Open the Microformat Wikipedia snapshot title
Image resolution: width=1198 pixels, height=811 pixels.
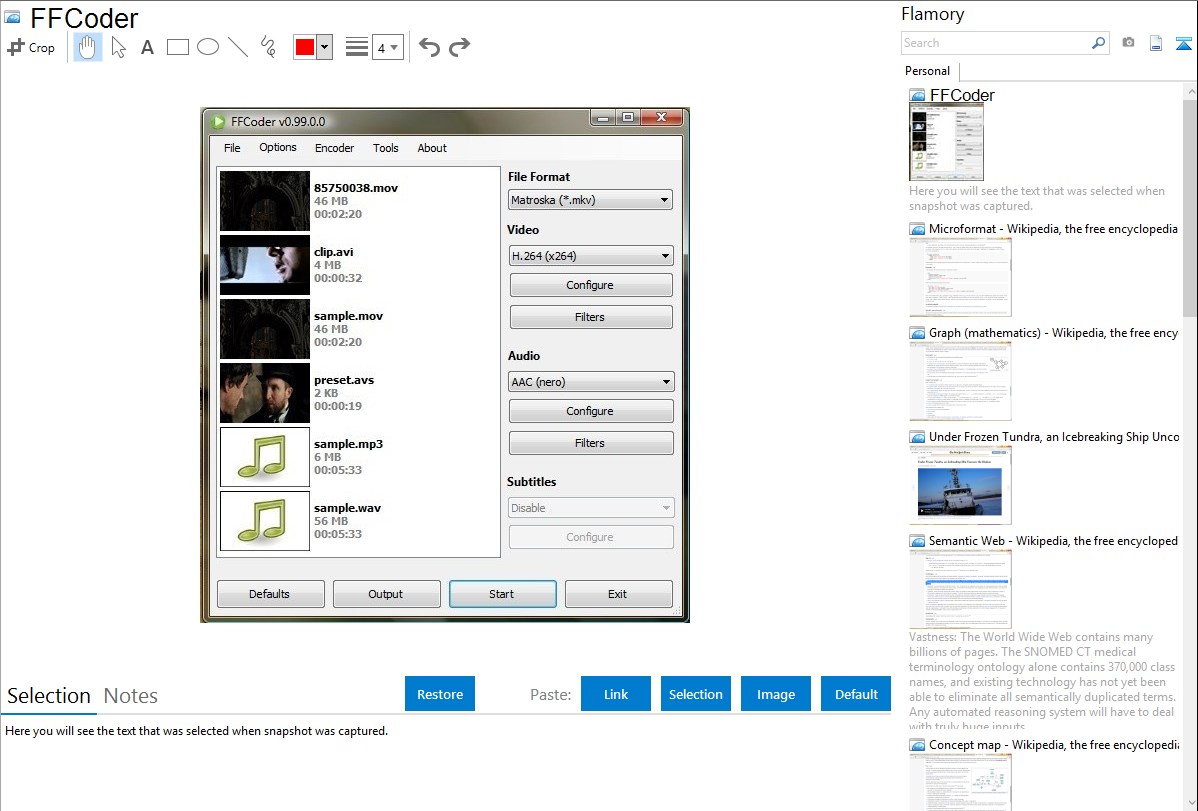click(x=1053, y=229)
